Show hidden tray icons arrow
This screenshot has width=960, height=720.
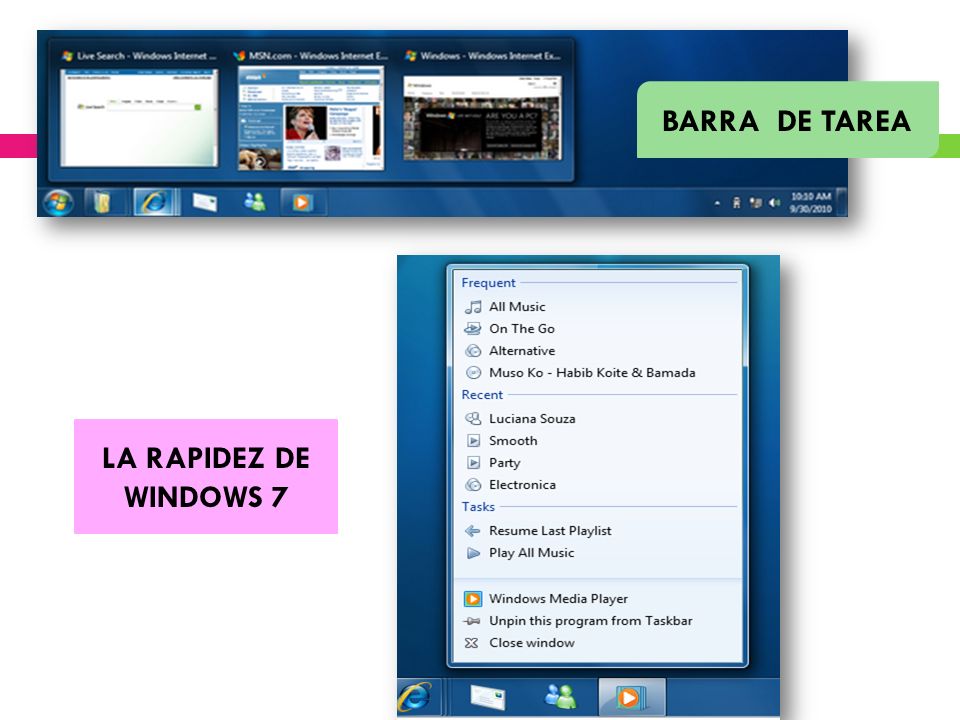(717, 203)
